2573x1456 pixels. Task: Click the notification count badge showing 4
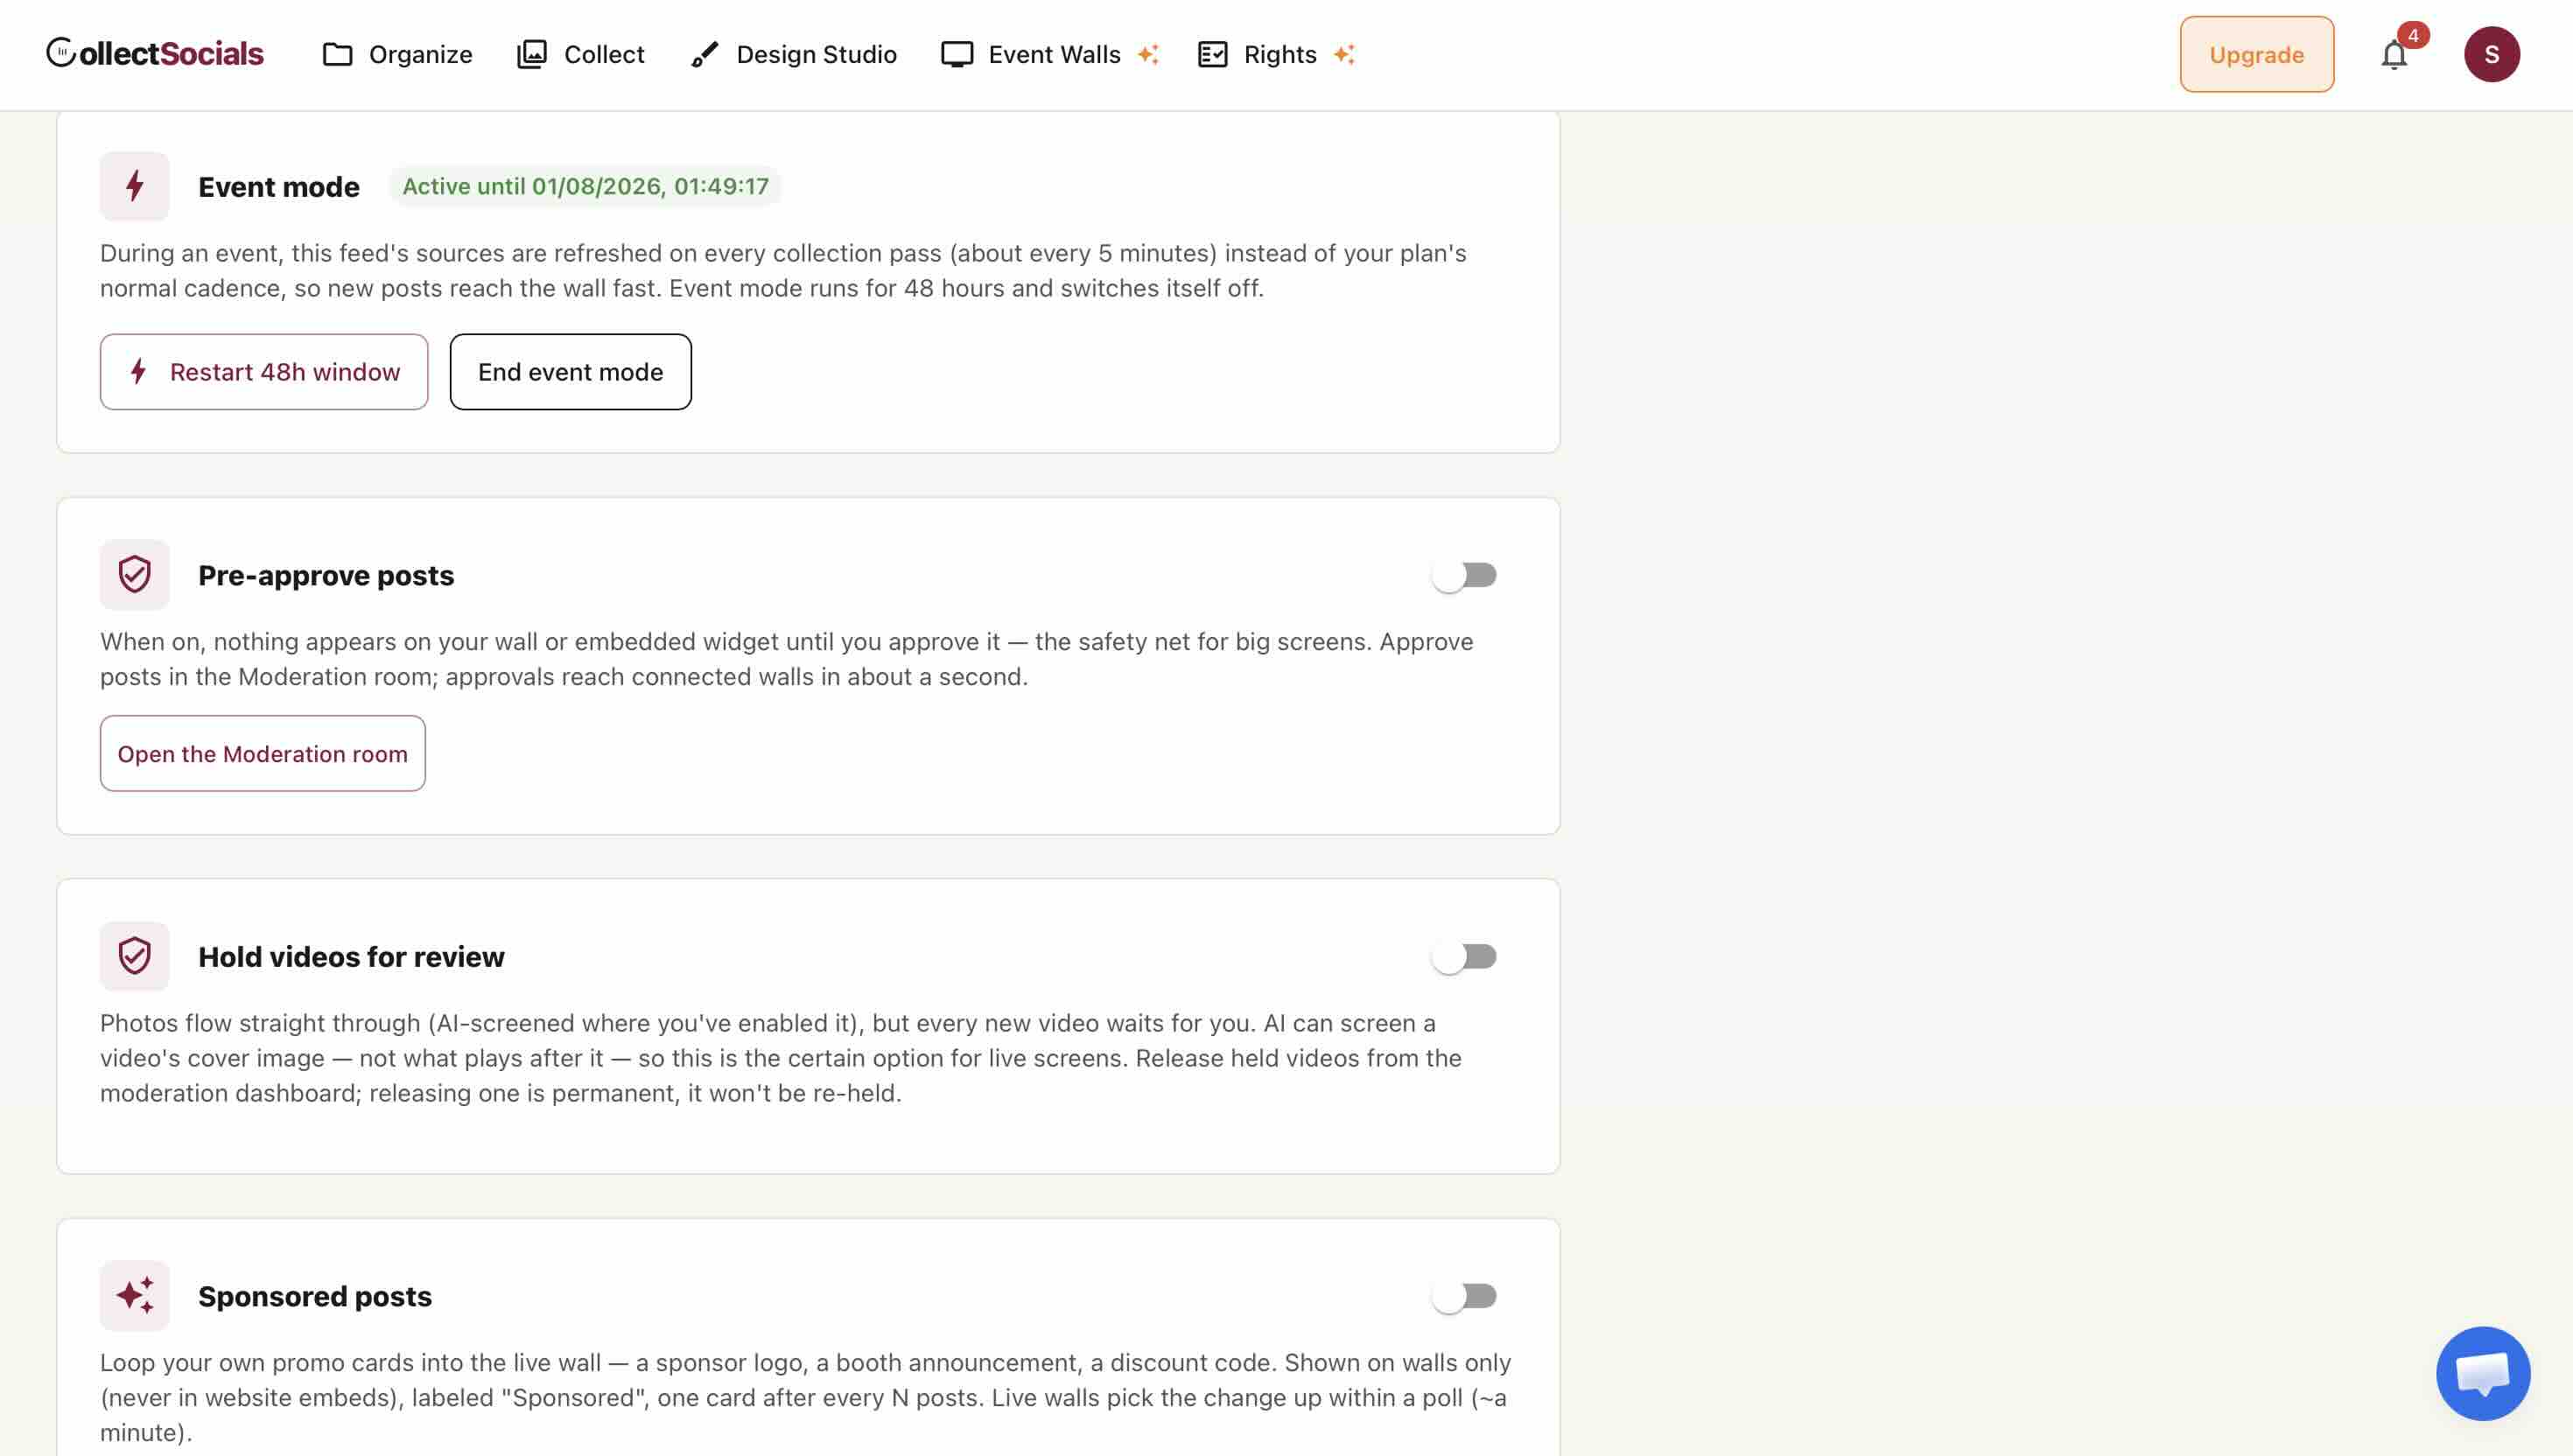(2413, 35)
